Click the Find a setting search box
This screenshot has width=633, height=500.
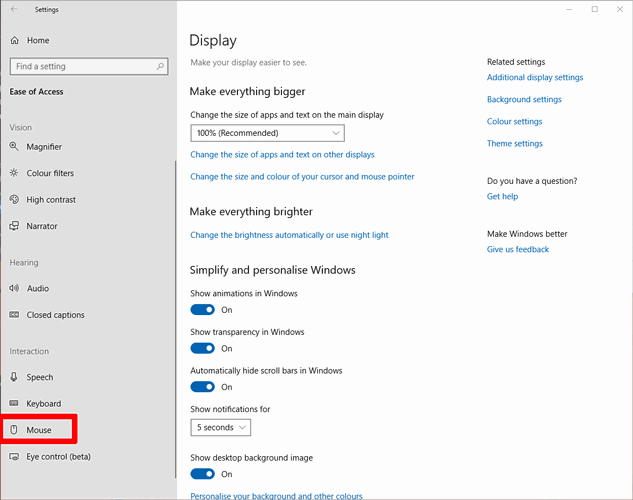[x=89, y=66]
